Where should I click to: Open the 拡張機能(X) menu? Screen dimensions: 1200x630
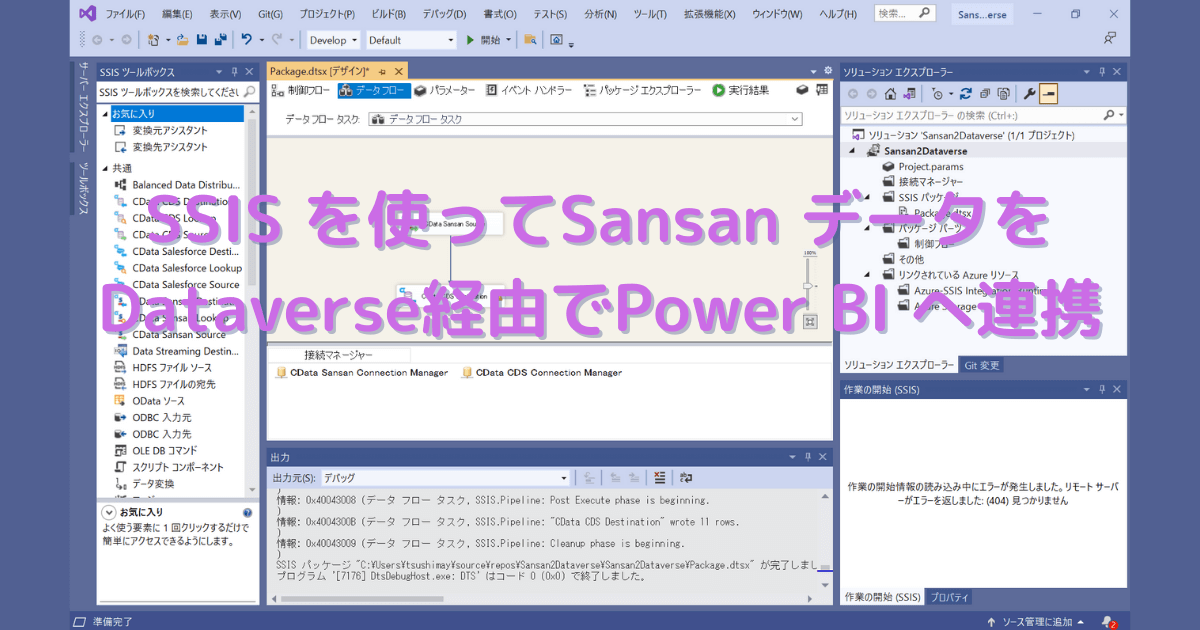point(709,14)
